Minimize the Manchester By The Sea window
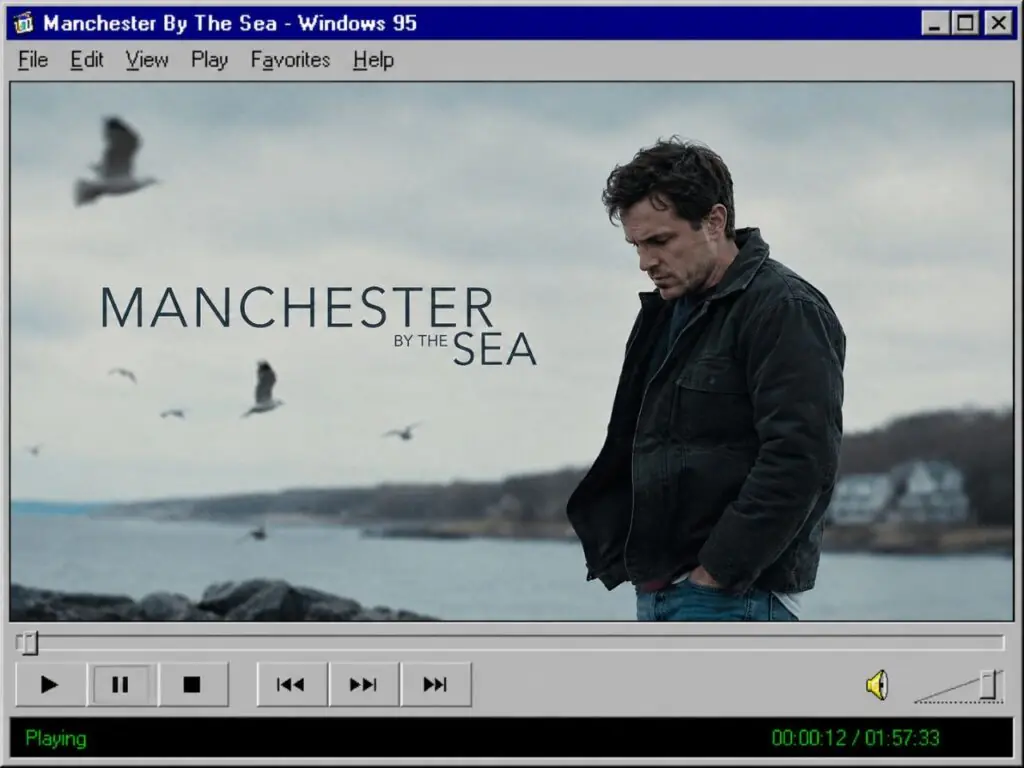 click(935, 24)
